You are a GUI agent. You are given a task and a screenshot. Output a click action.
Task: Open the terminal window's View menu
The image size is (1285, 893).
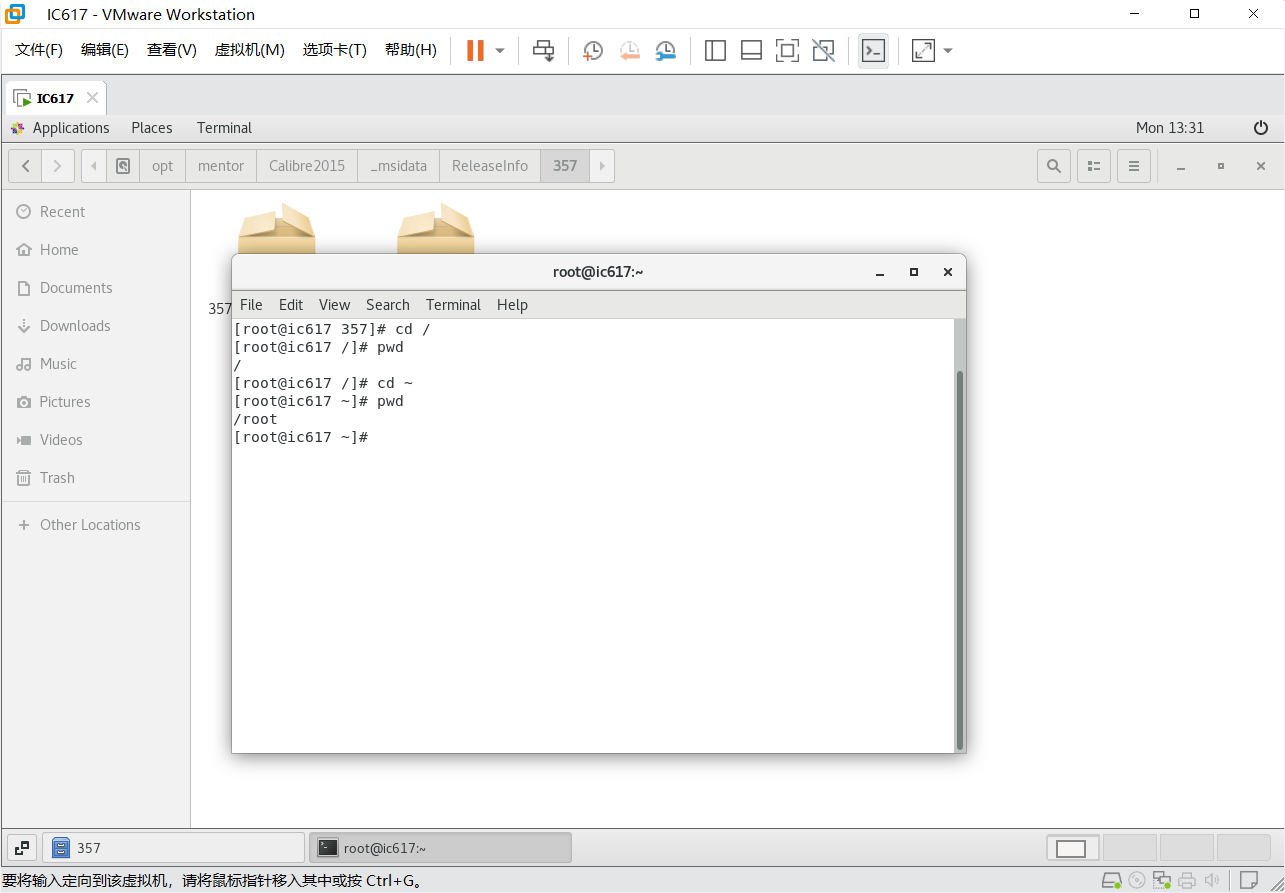coord(334,305)
